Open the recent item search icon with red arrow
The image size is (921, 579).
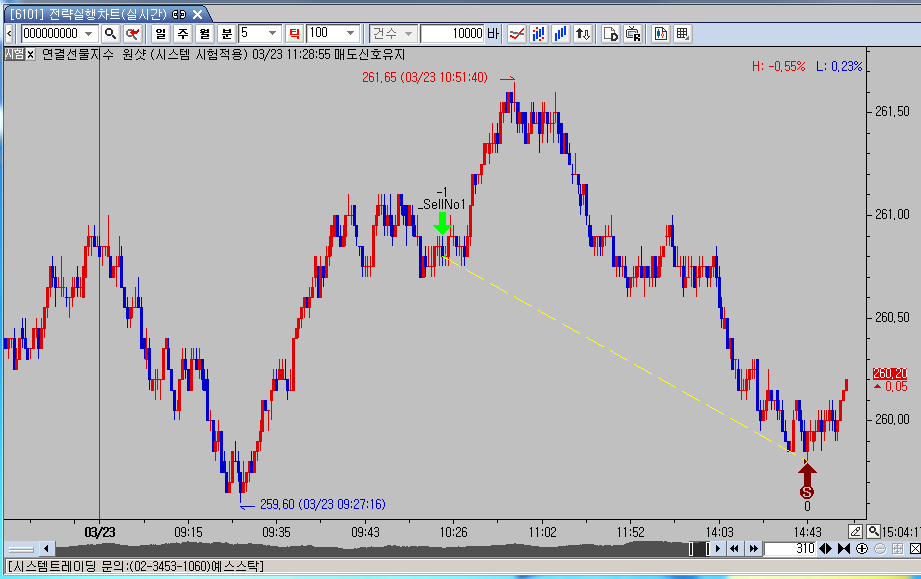click(133, 34)
